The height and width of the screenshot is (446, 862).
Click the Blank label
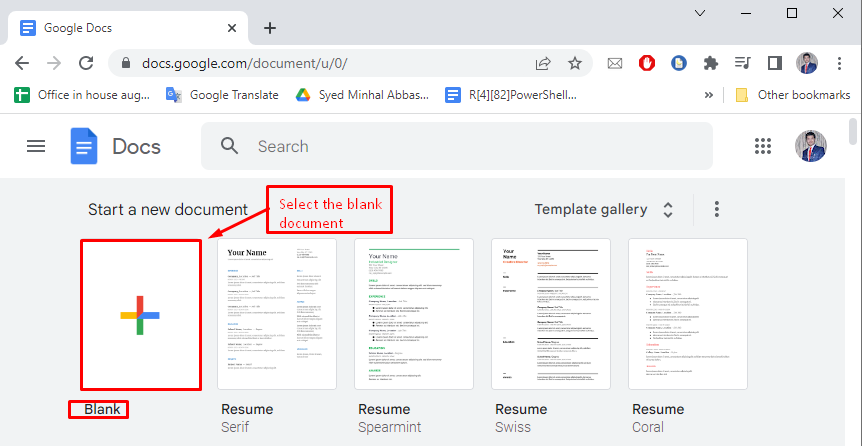pos(102,409)
